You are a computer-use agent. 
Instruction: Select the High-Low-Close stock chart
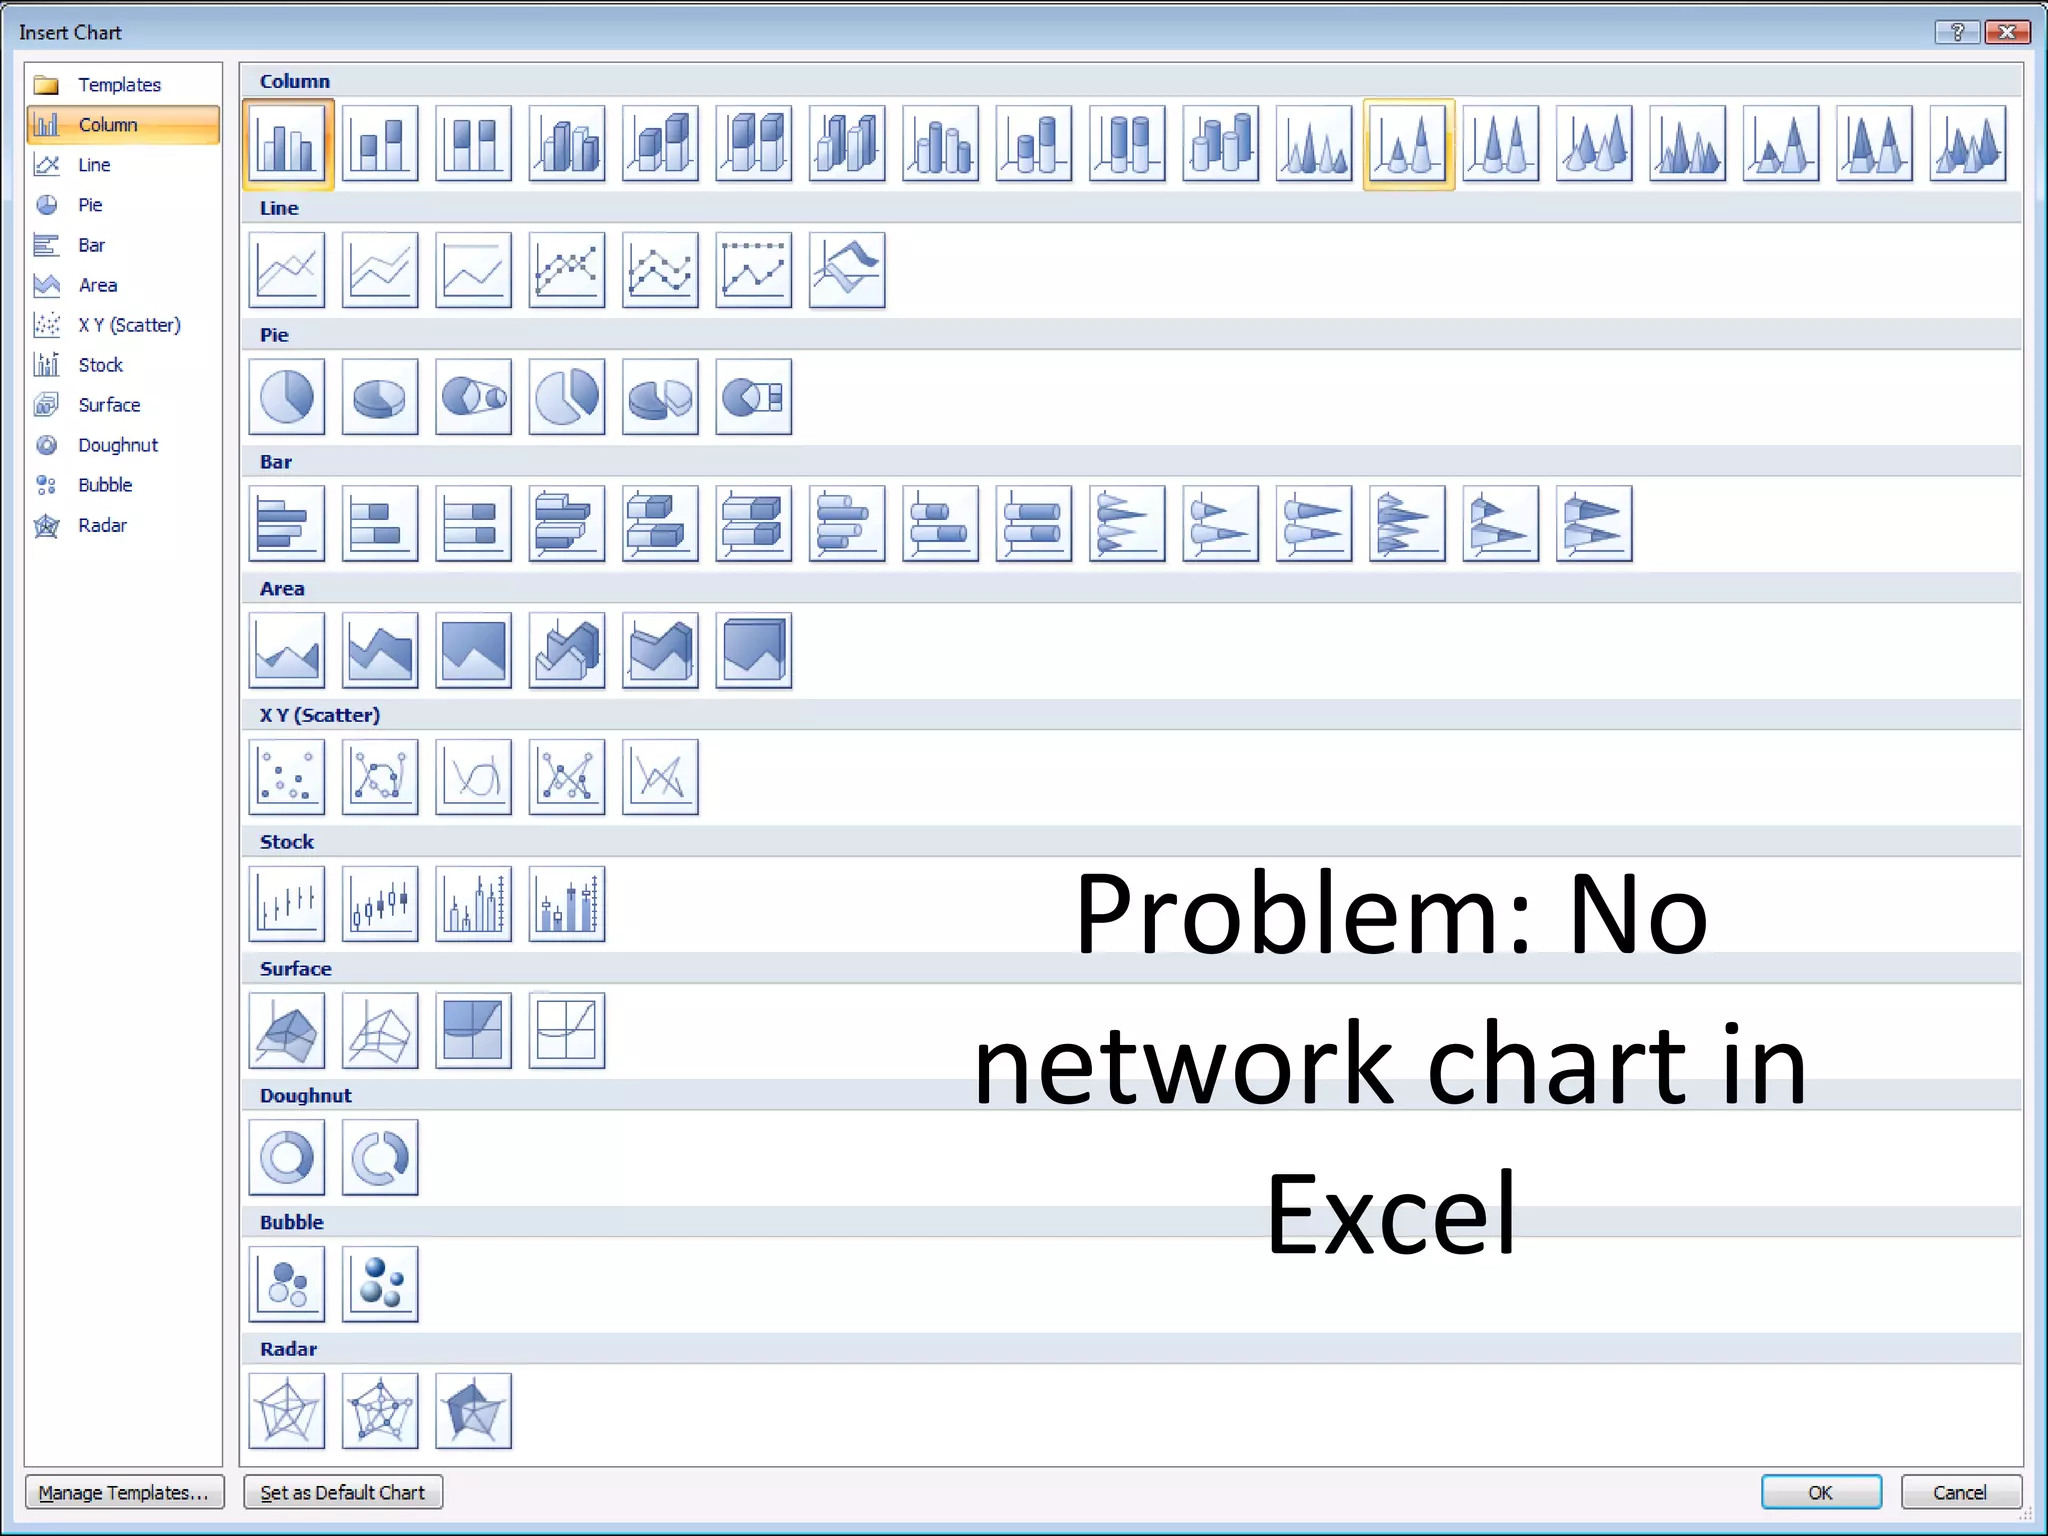pyautogui.click(x=287, y=904)
